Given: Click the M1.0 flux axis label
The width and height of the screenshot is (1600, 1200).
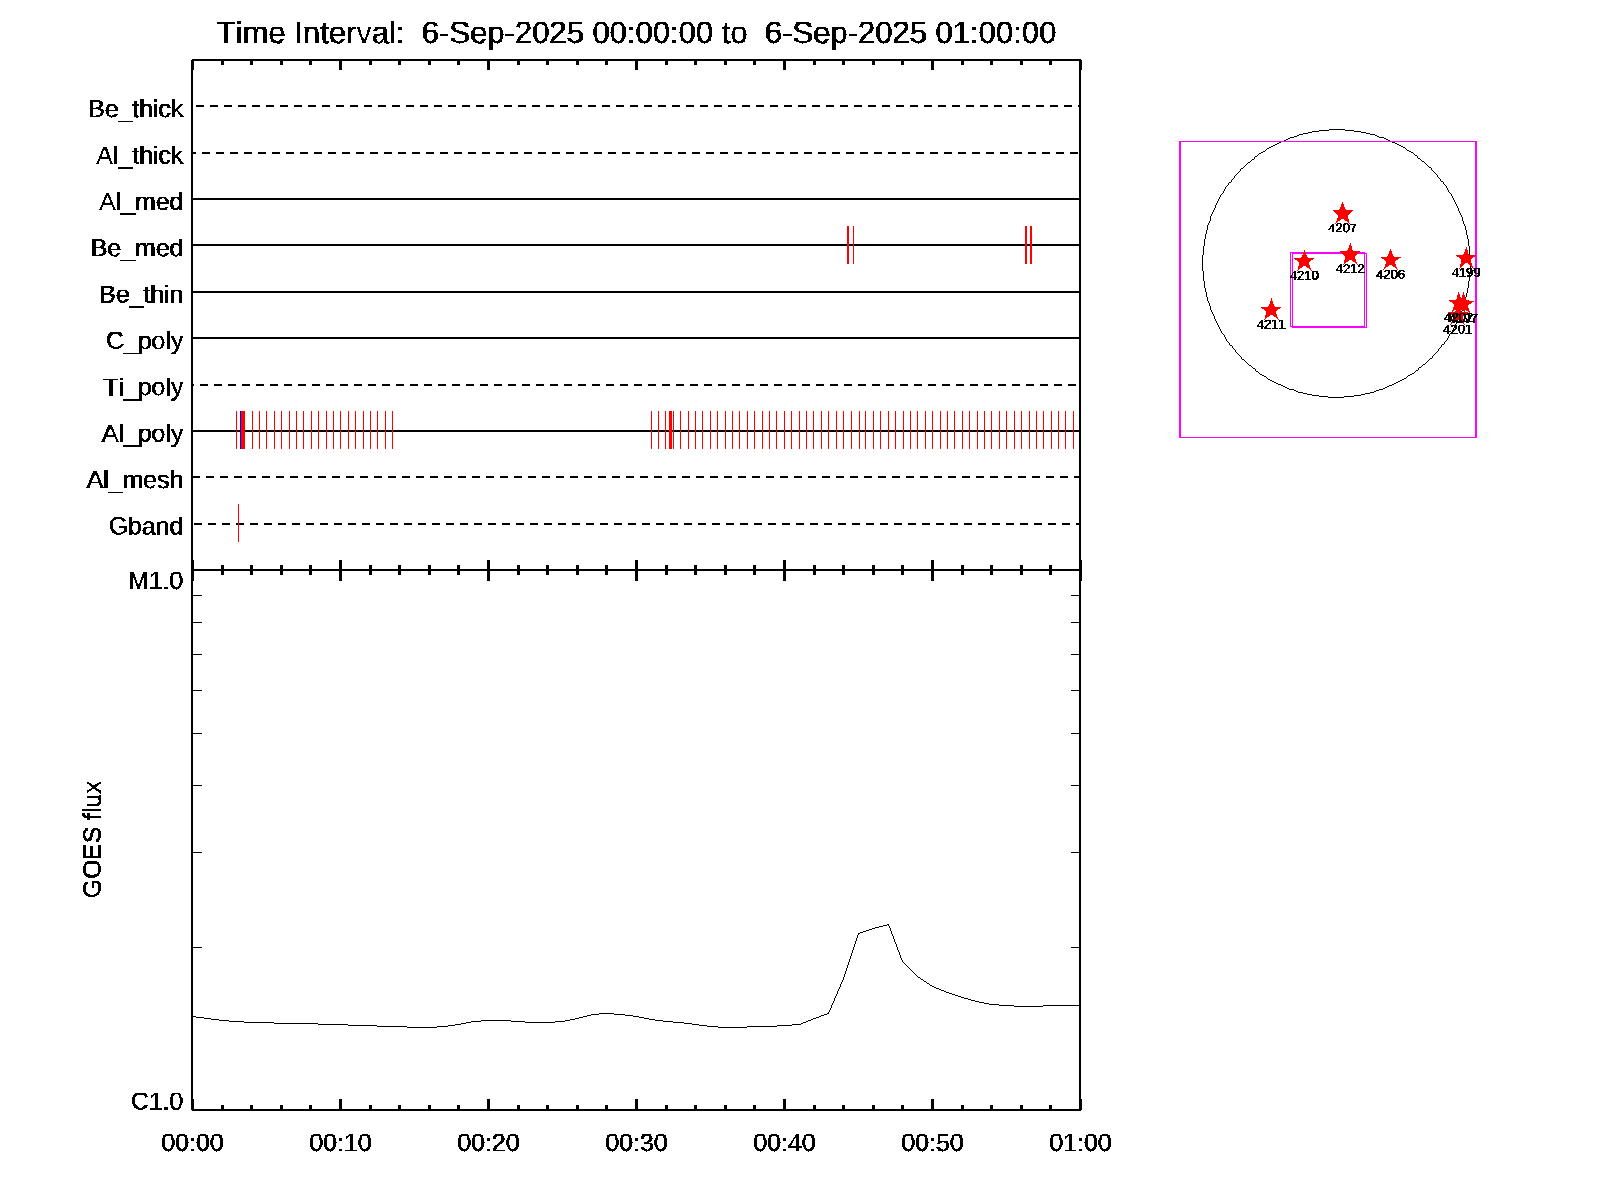Looking at the screenshot, I should (156, 581).
